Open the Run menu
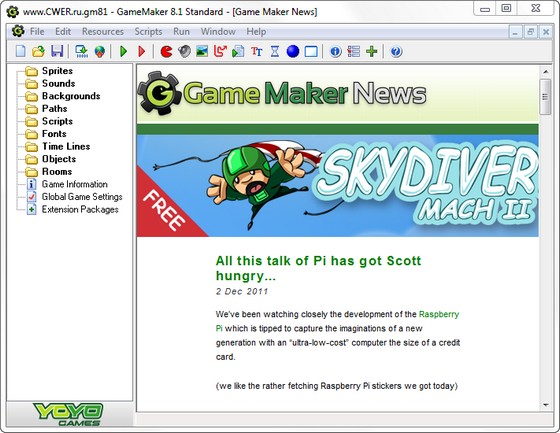The image size is (560, 433). click(x=181, y=31)
